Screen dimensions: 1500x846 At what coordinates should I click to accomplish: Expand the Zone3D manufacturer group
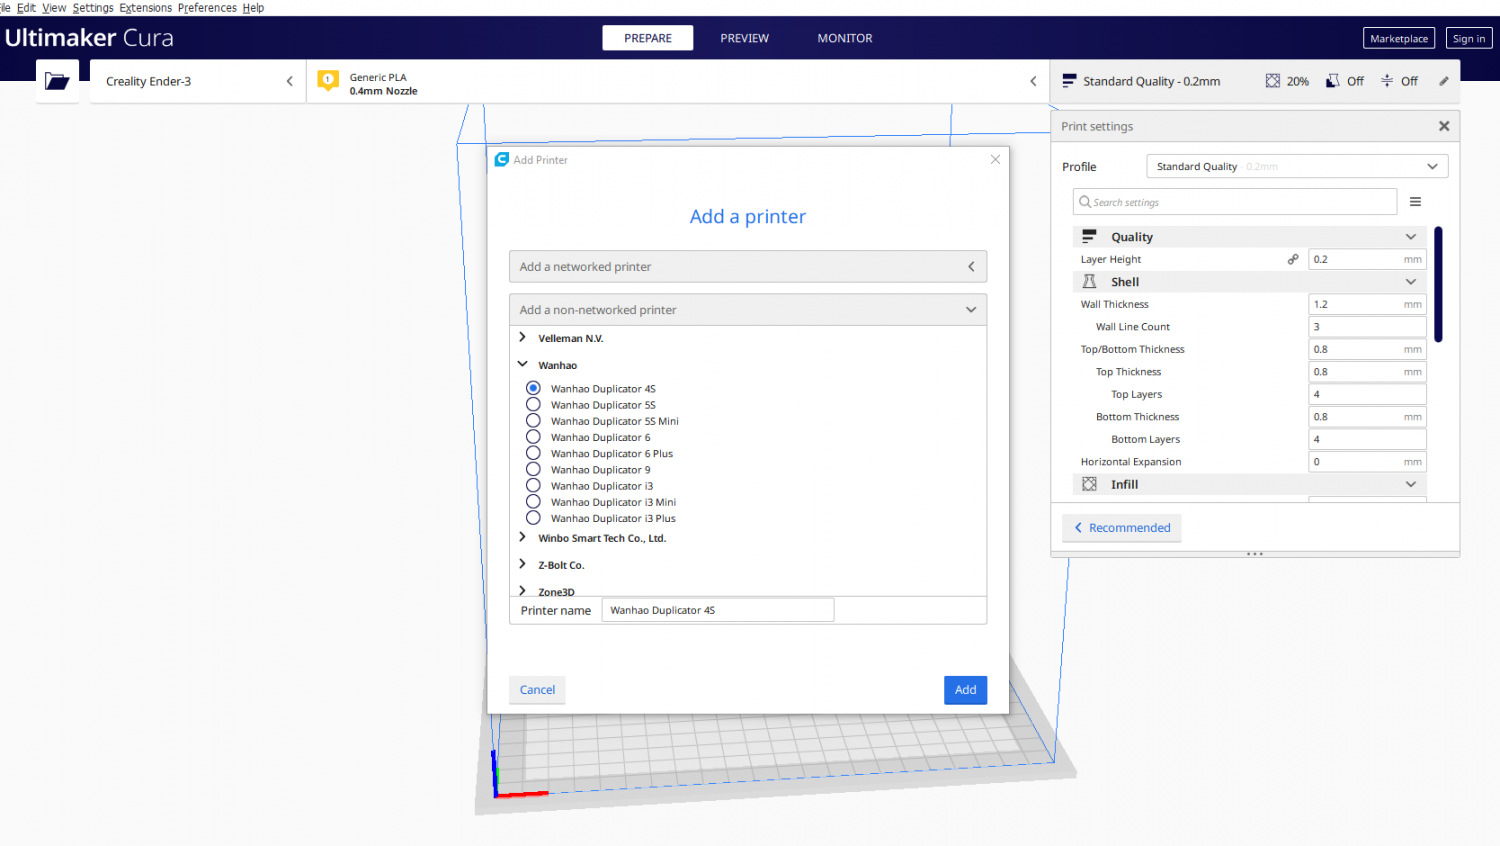click(522, 591)
